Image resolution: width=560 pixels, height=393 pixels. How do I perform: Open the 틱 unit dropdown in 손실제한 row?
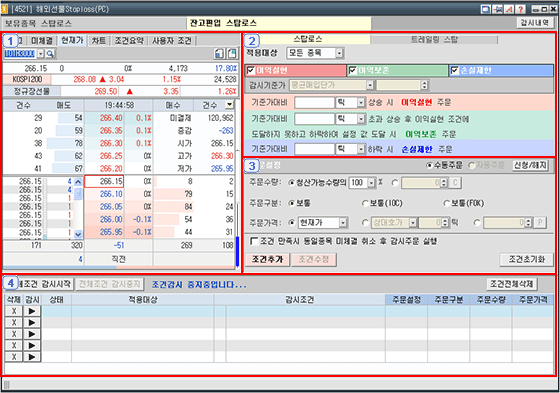tap(361, 149)
